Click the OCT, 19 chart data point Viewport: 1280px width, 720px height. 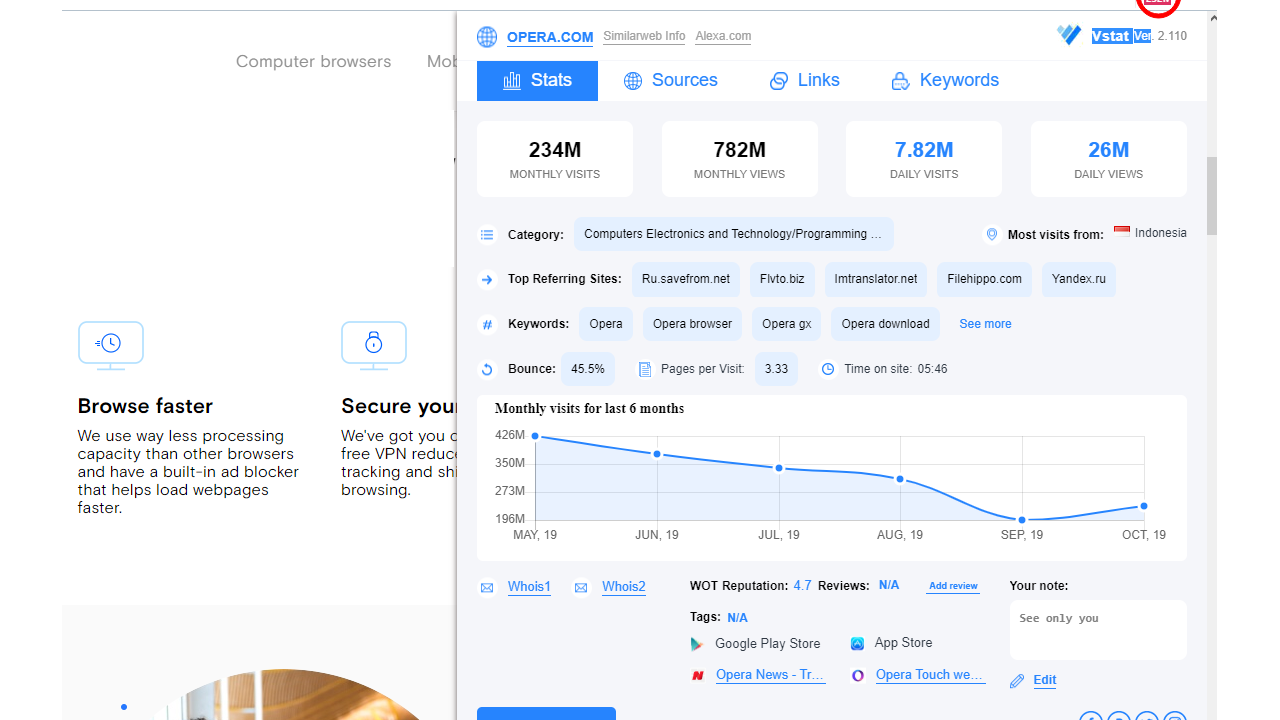[x=1144, y=506]
